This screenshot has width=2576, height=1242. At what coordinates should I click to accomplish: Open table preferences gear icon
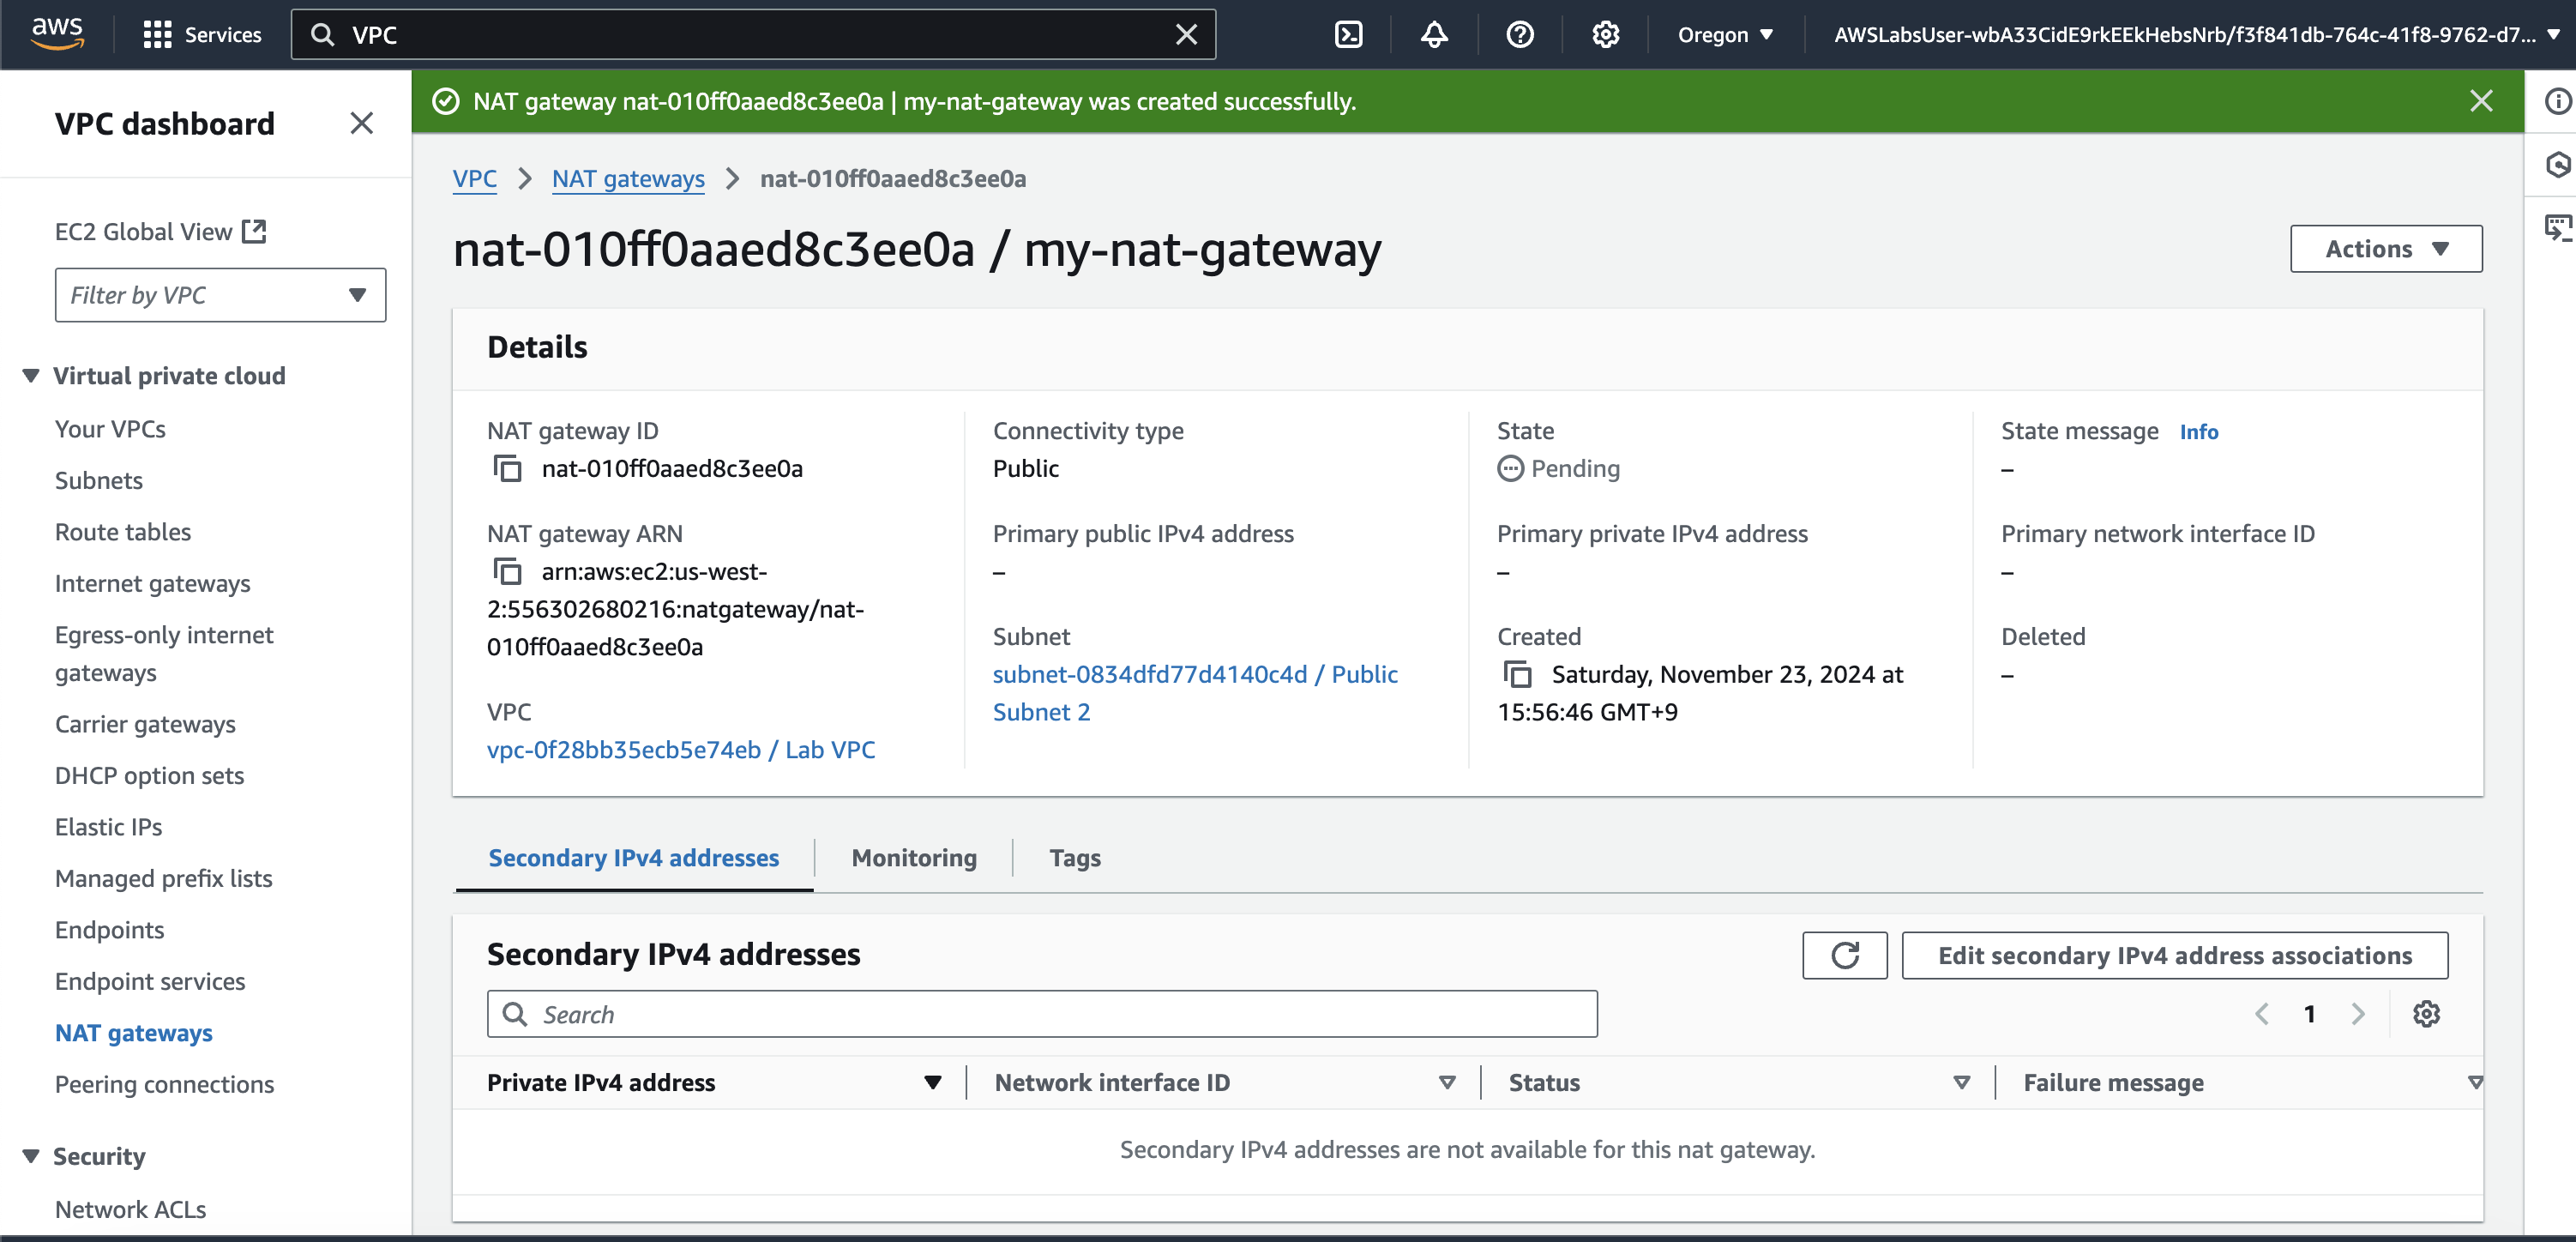(x=2426, y=1014)
